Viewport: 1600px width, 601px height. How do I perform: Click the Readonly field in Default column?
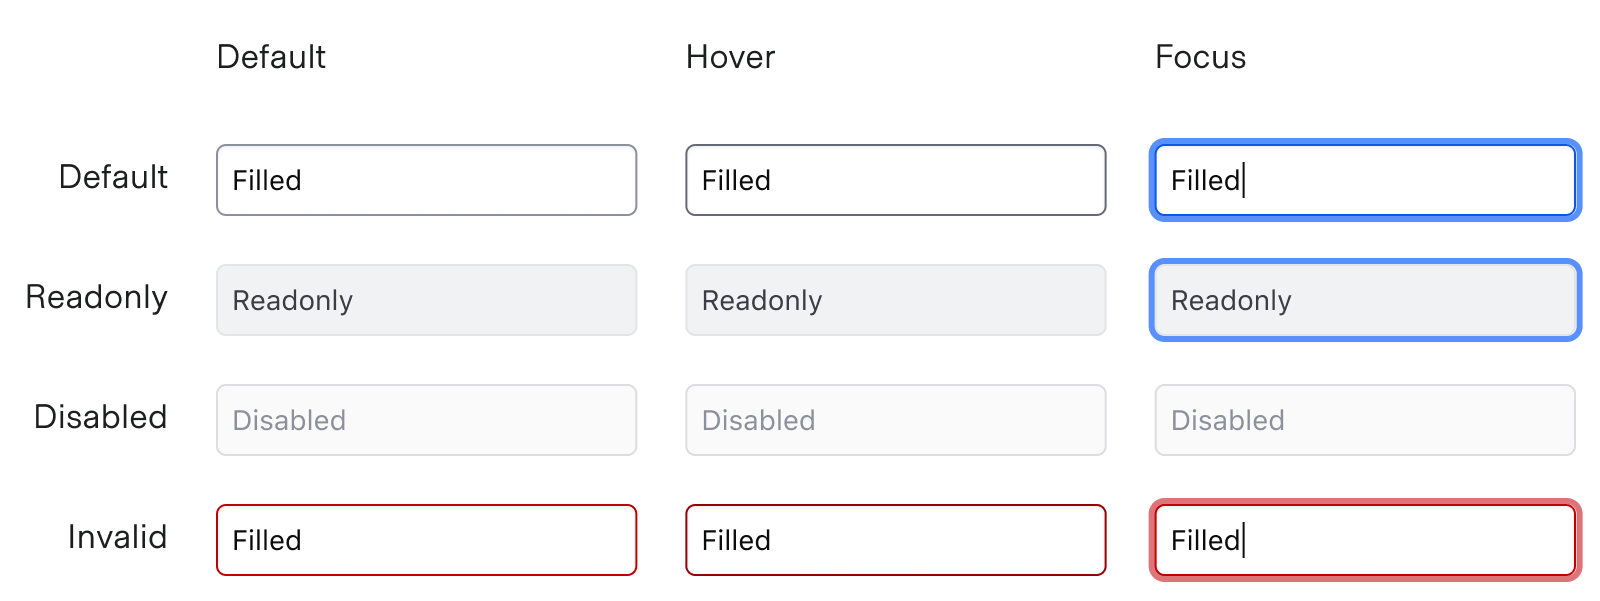[x=426, y=300]
